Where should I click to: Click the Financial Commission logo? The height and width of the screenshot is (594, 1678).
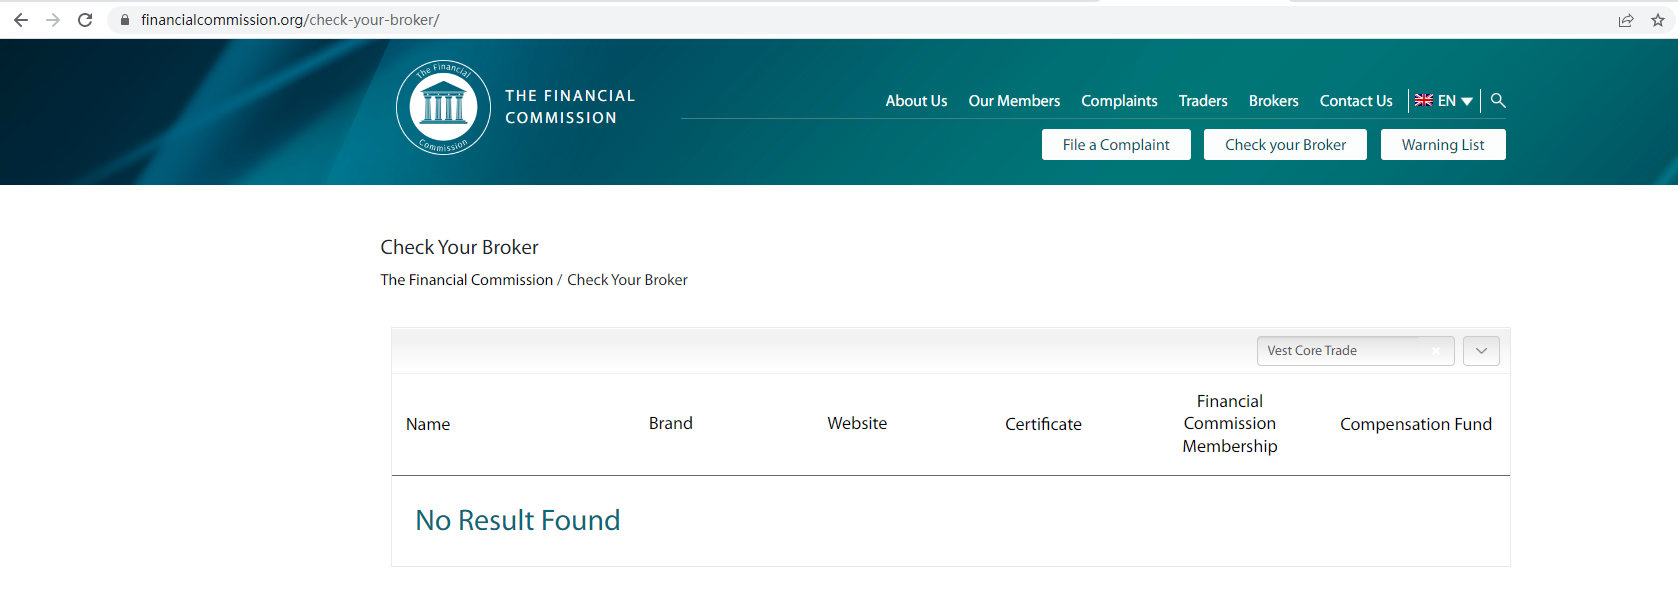pyautogui.click(x=443, y=107)
